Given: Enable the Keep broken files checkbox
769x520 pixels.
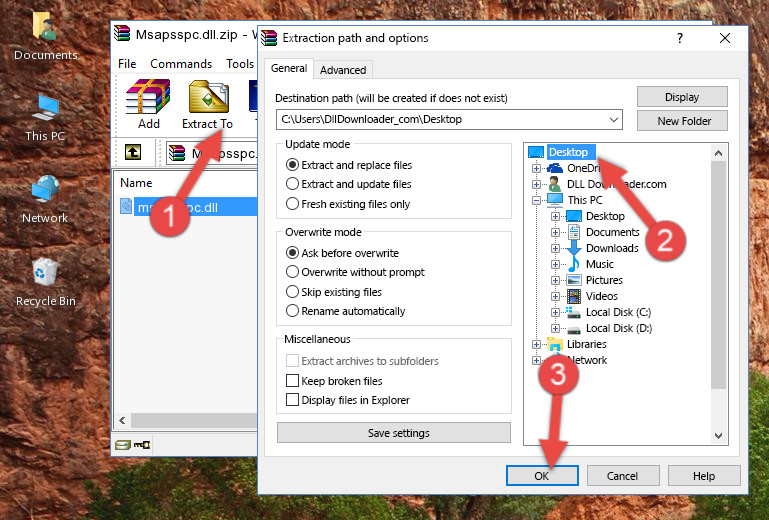Looking at the screenshot, I should click(292, 381).
